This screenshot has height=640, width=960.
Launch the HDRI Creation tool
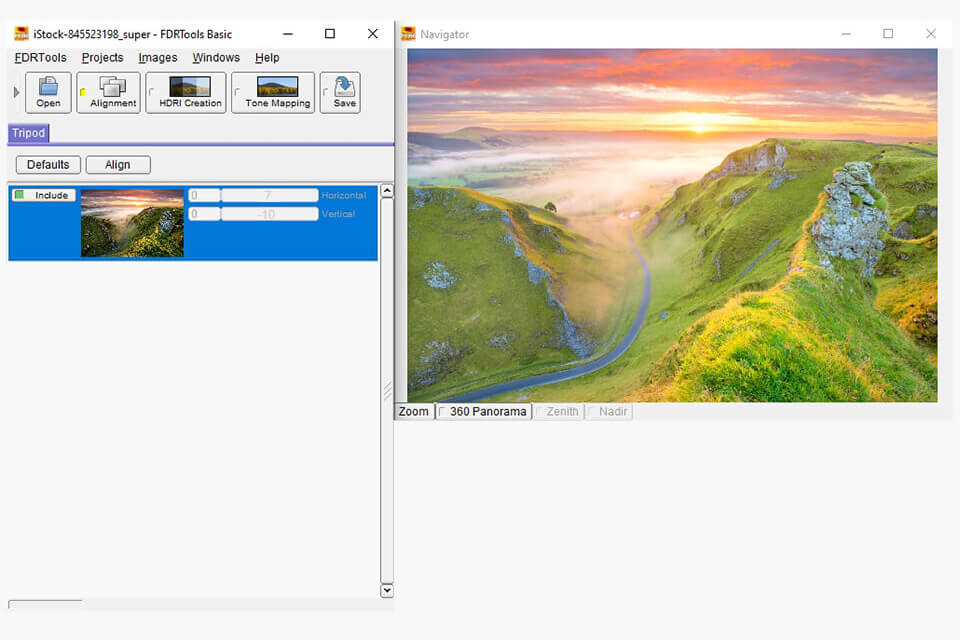(186, 93)
